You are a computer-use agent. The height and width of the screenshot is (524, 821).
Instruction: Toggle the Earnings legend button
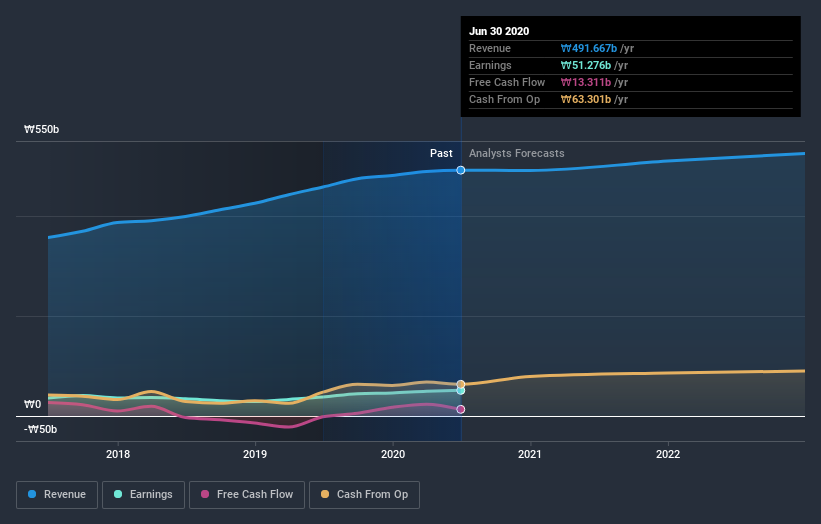(143, 495)
